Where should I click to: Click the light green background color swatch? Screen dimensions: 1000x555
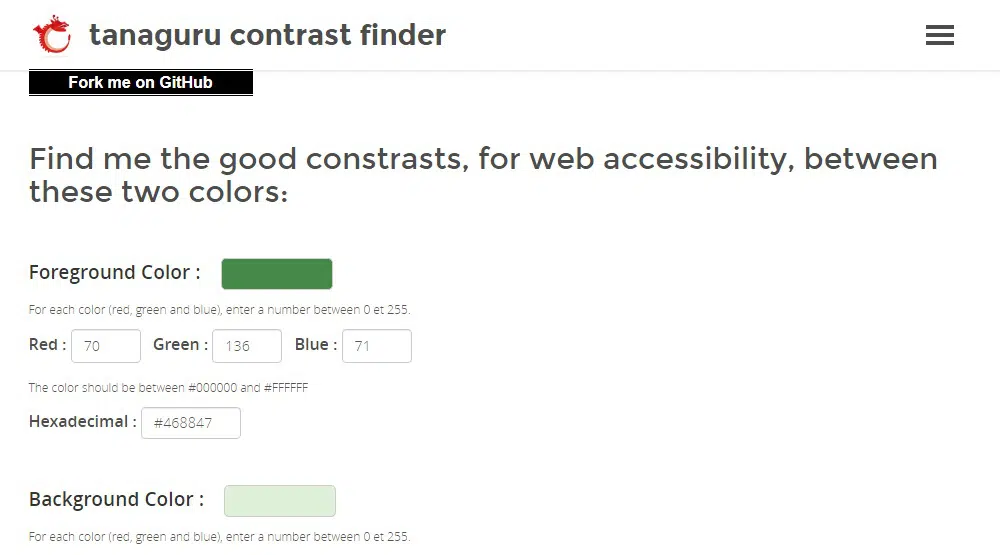(280, 501)
